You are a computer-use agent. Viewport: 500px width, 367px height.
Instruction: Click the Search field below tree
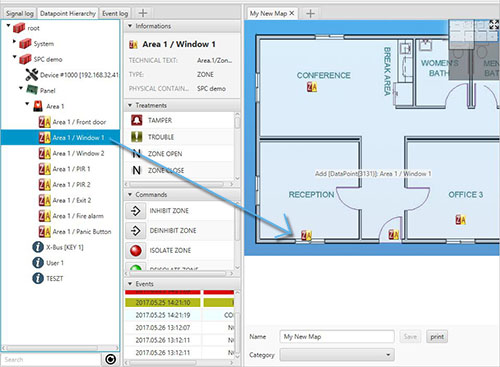tap(51, 359)
